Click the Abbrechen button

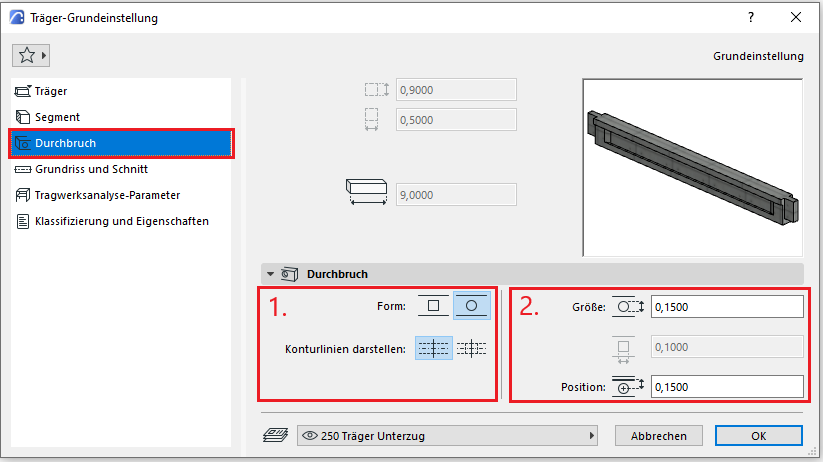[658, 436]
